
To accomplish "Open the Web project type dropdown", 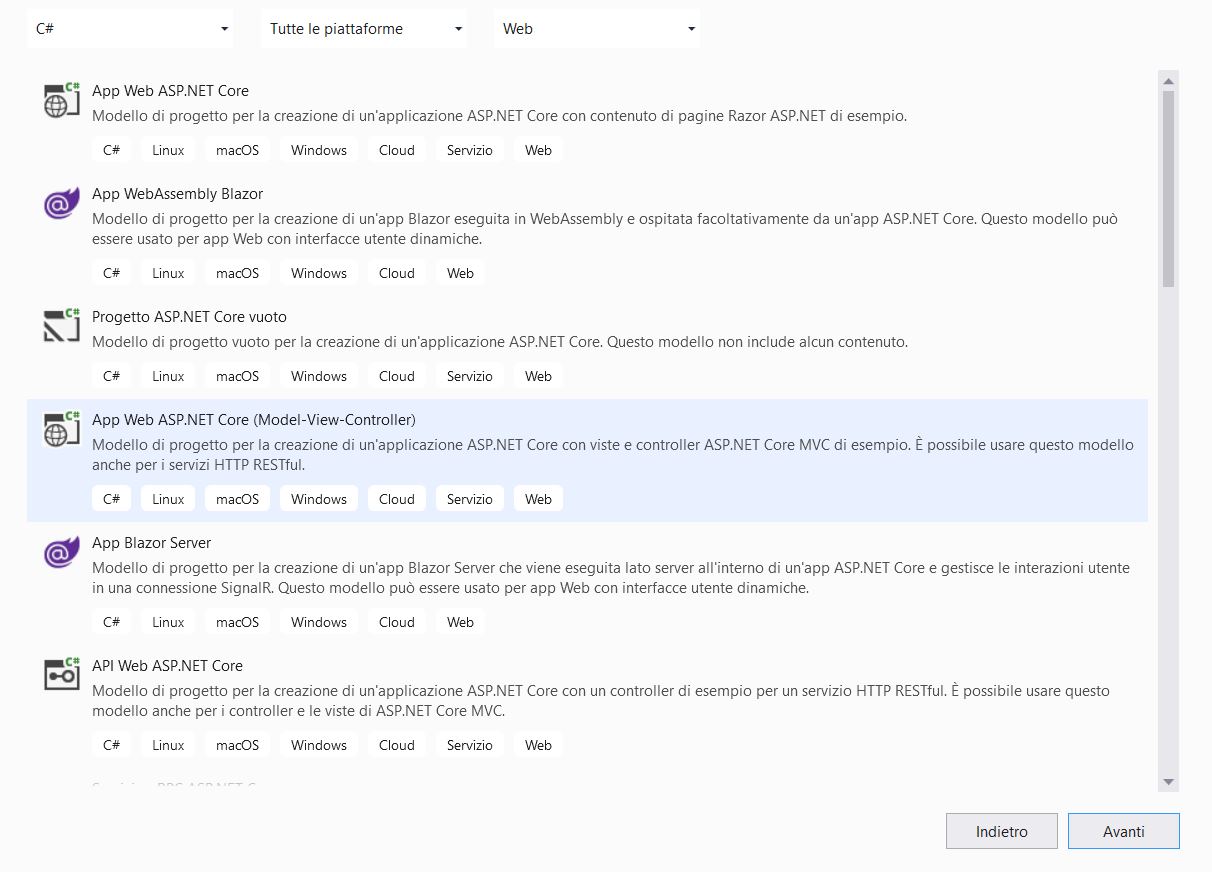I will point(597,29).
